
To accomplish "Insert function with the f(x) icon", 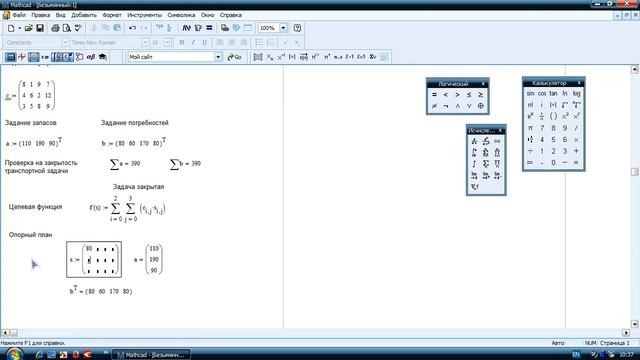I will point(187,28).
